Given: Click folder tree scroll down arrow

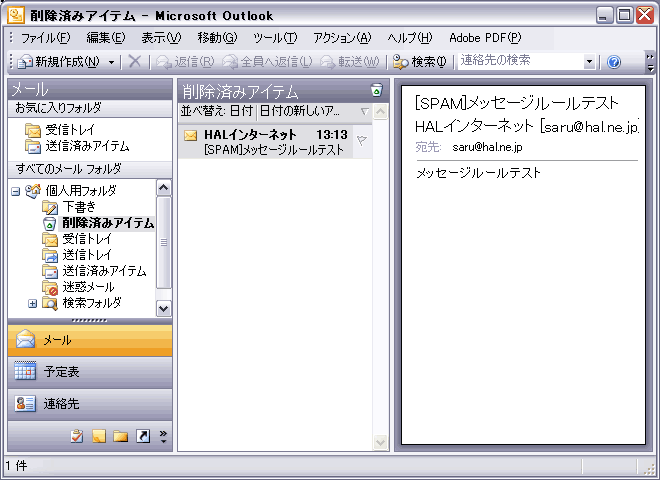Looking at the screenshot, I should tap(163, 309).
